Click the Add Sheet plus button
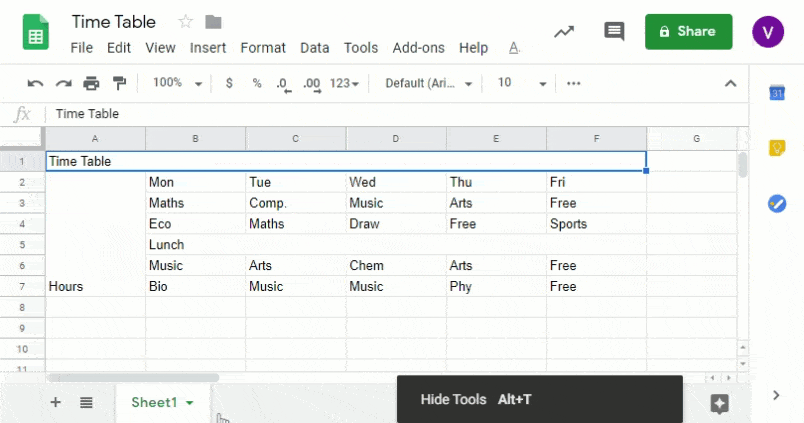Image resolution: width=804 pixels, height=423 pixels. pyautogui.click(x=55, y=402)
